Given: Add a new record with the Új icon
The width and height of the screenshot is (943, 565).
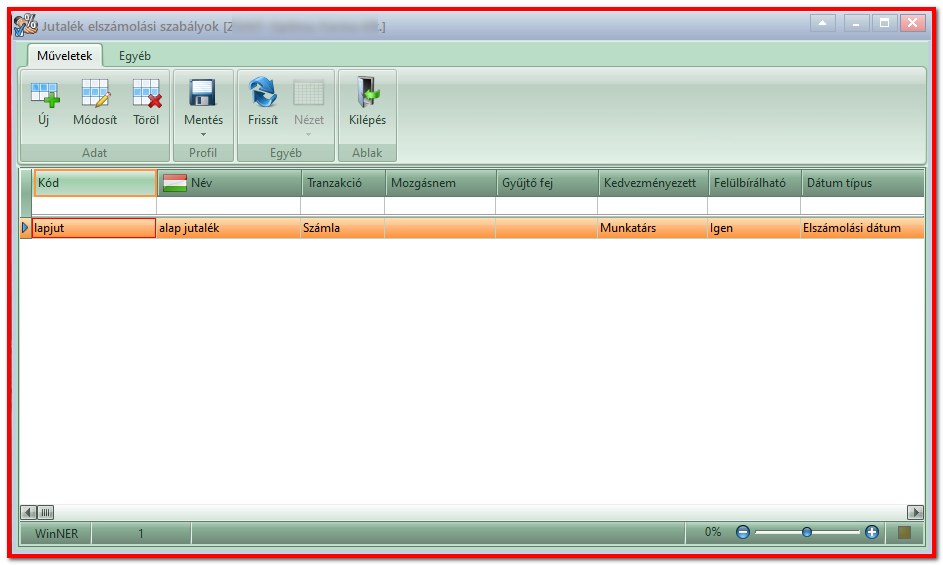Looking at the screenshot, I should (45, 94).
